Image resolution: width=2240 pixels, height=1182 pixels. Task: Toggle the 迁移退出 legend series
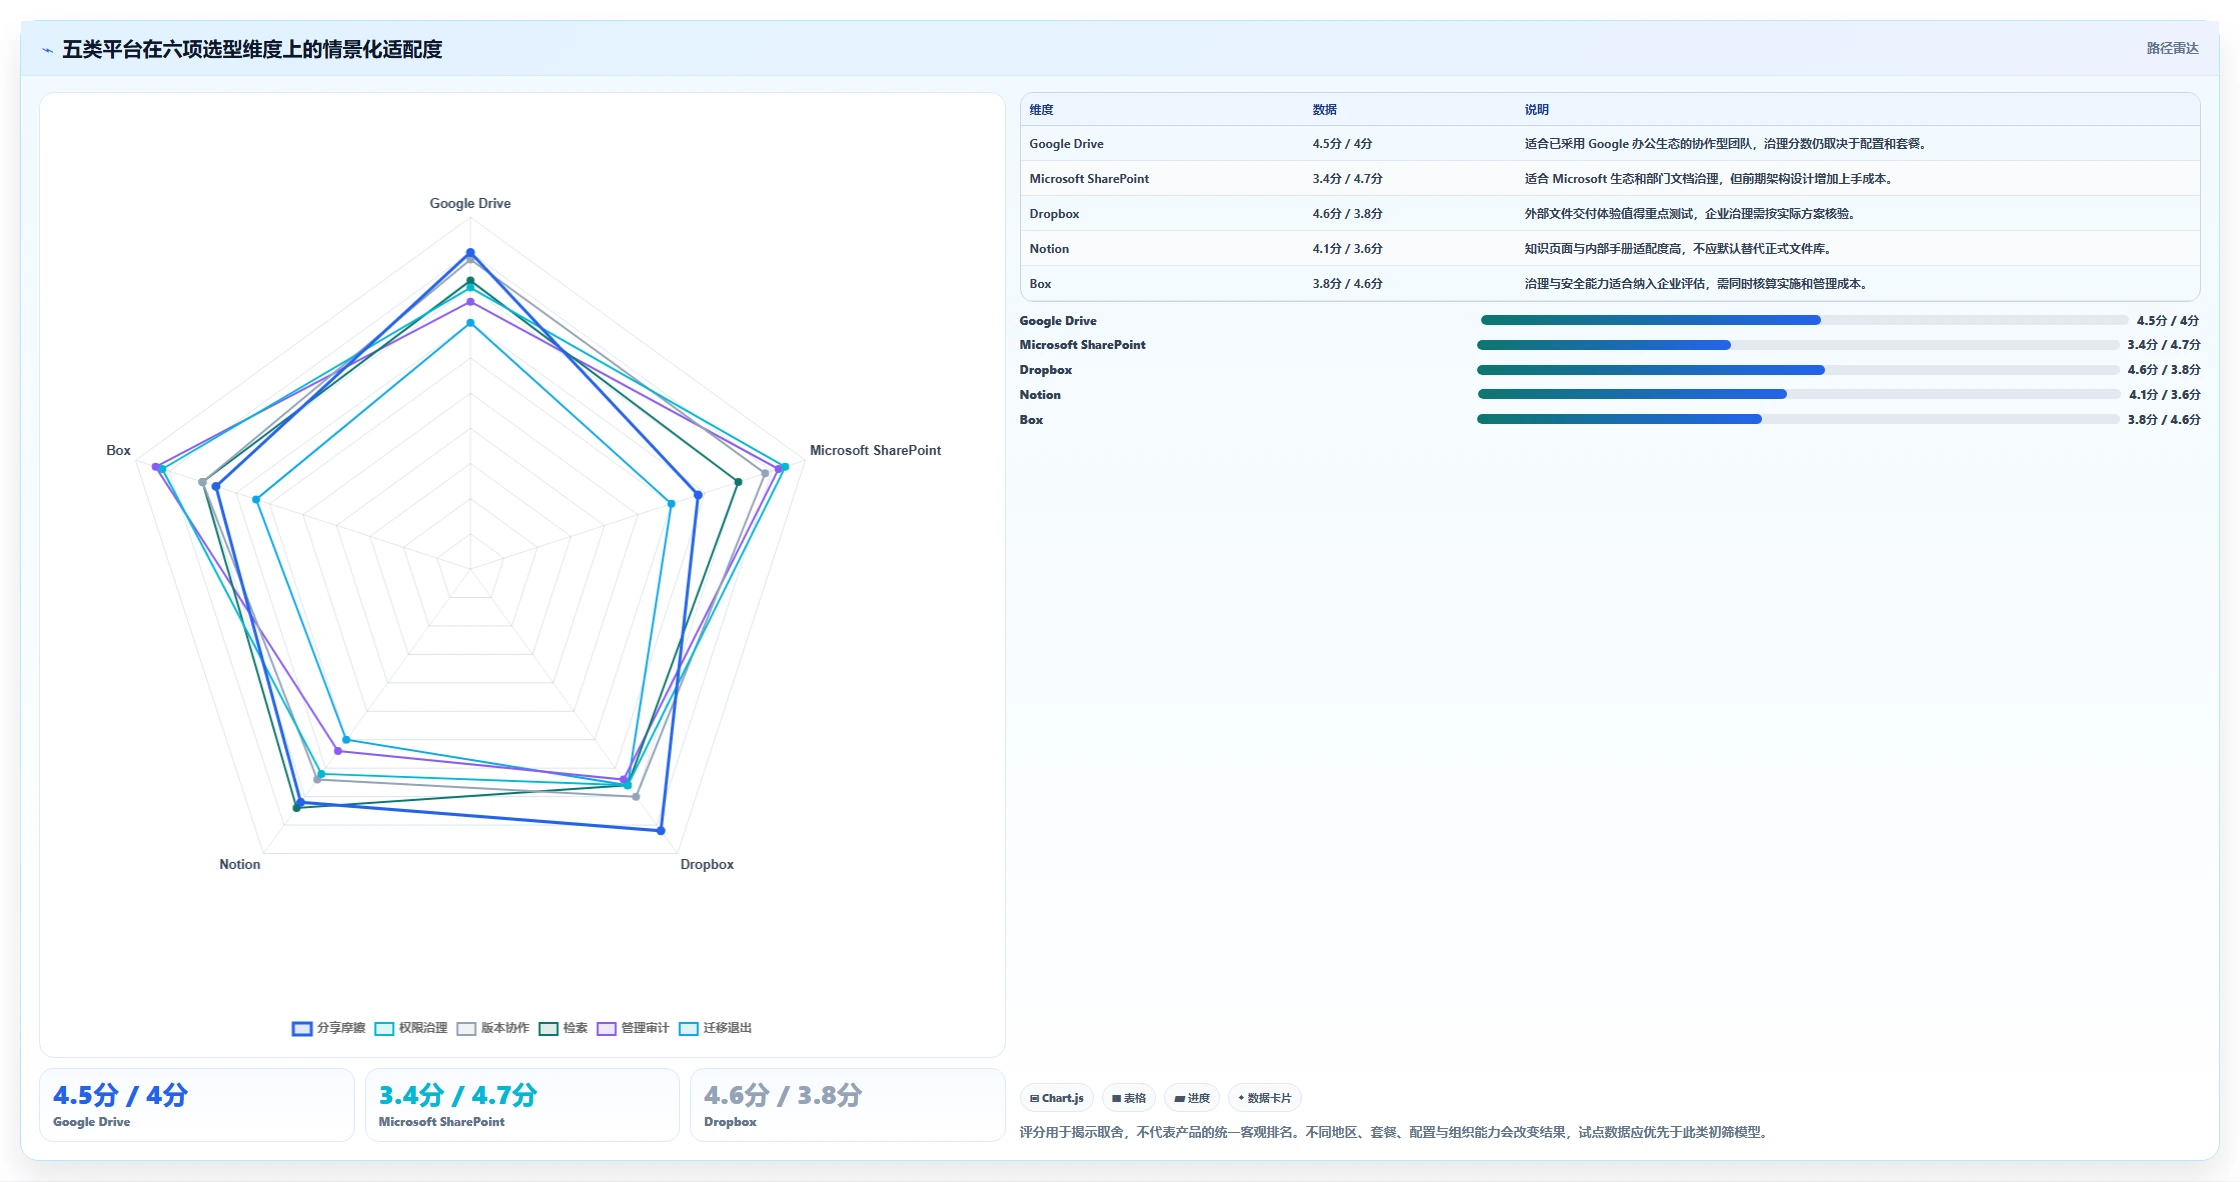click(715, 1028)
